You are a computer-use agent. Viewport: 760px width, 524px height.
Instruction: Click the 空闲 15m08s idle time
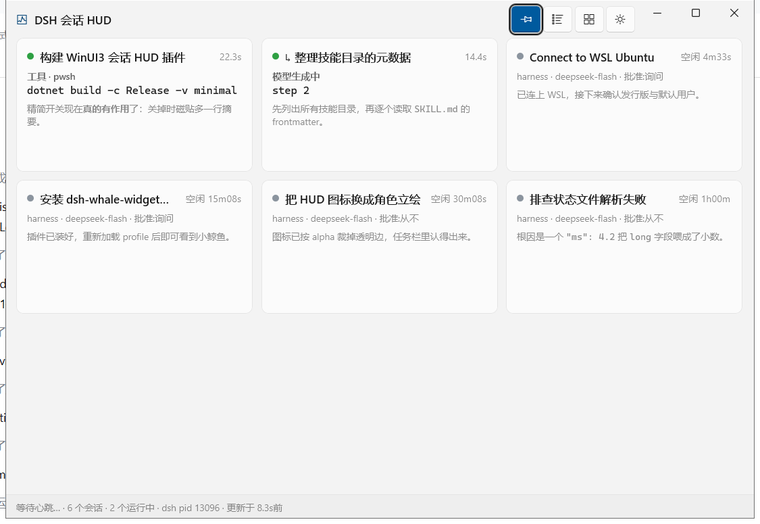(213, 199)
